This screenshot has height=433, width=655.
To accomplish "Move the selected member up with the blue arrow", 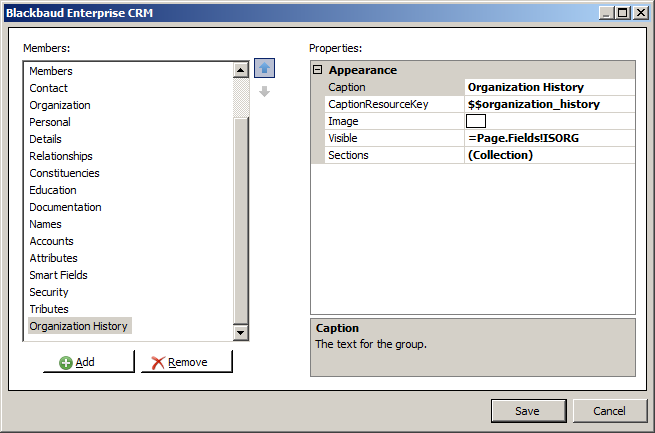I will (264, 68).
